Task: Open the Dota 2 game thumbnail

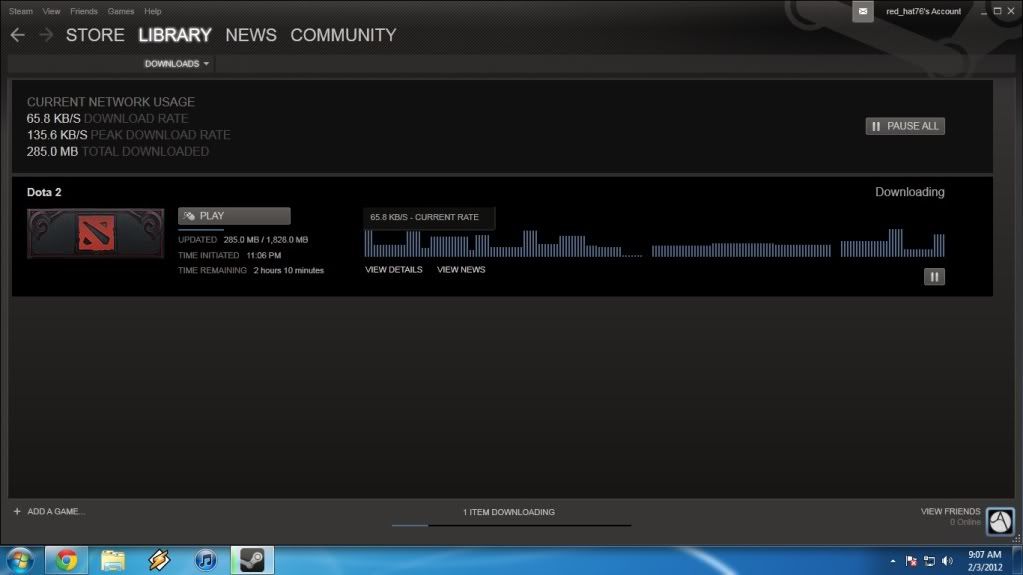Action: (96, 233)
